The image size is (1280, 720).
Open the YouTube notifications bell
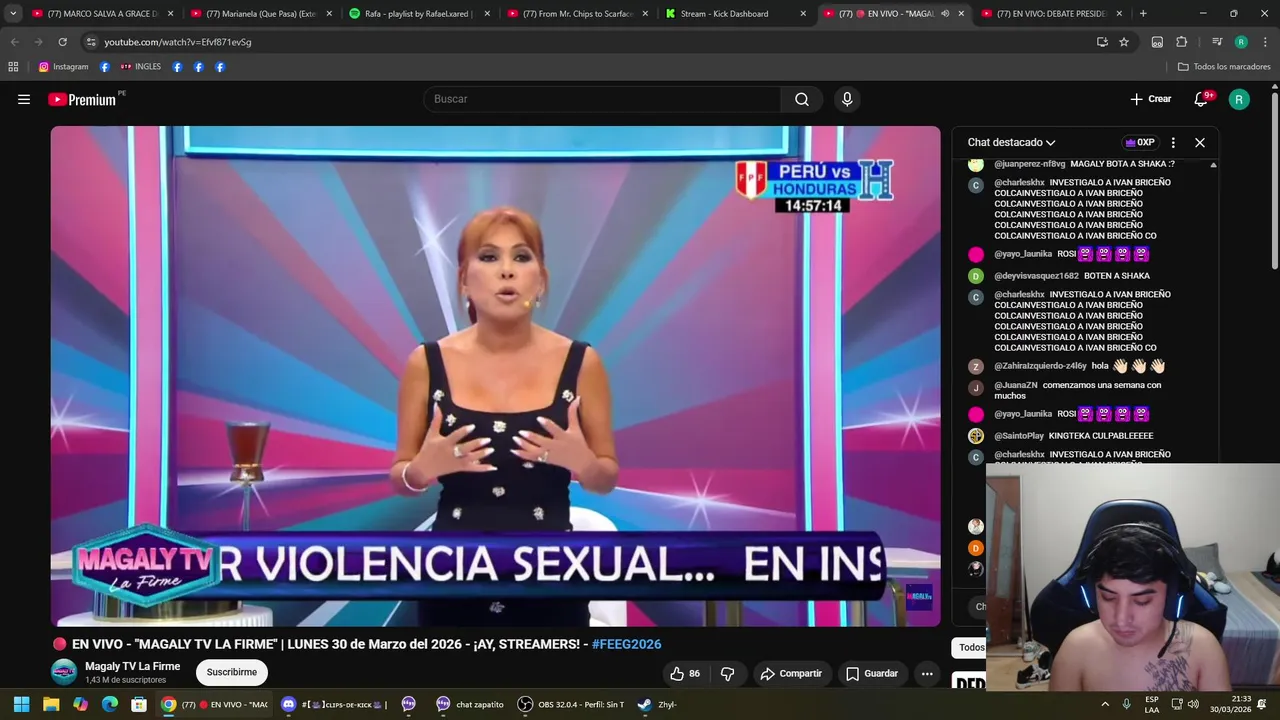pyautogui.click(x=1202, y=99)
